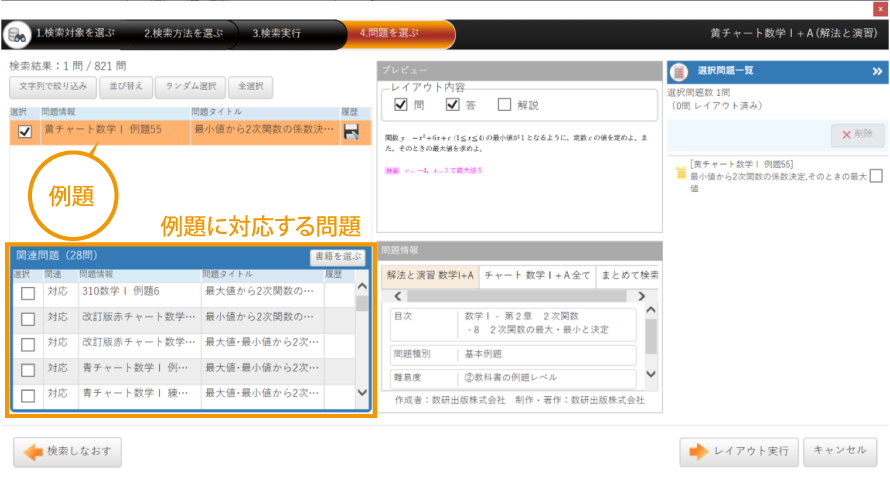Check the 青チャート数学Ⅰ 練… row box
This screenshot has width=890, height=487.
28,396
